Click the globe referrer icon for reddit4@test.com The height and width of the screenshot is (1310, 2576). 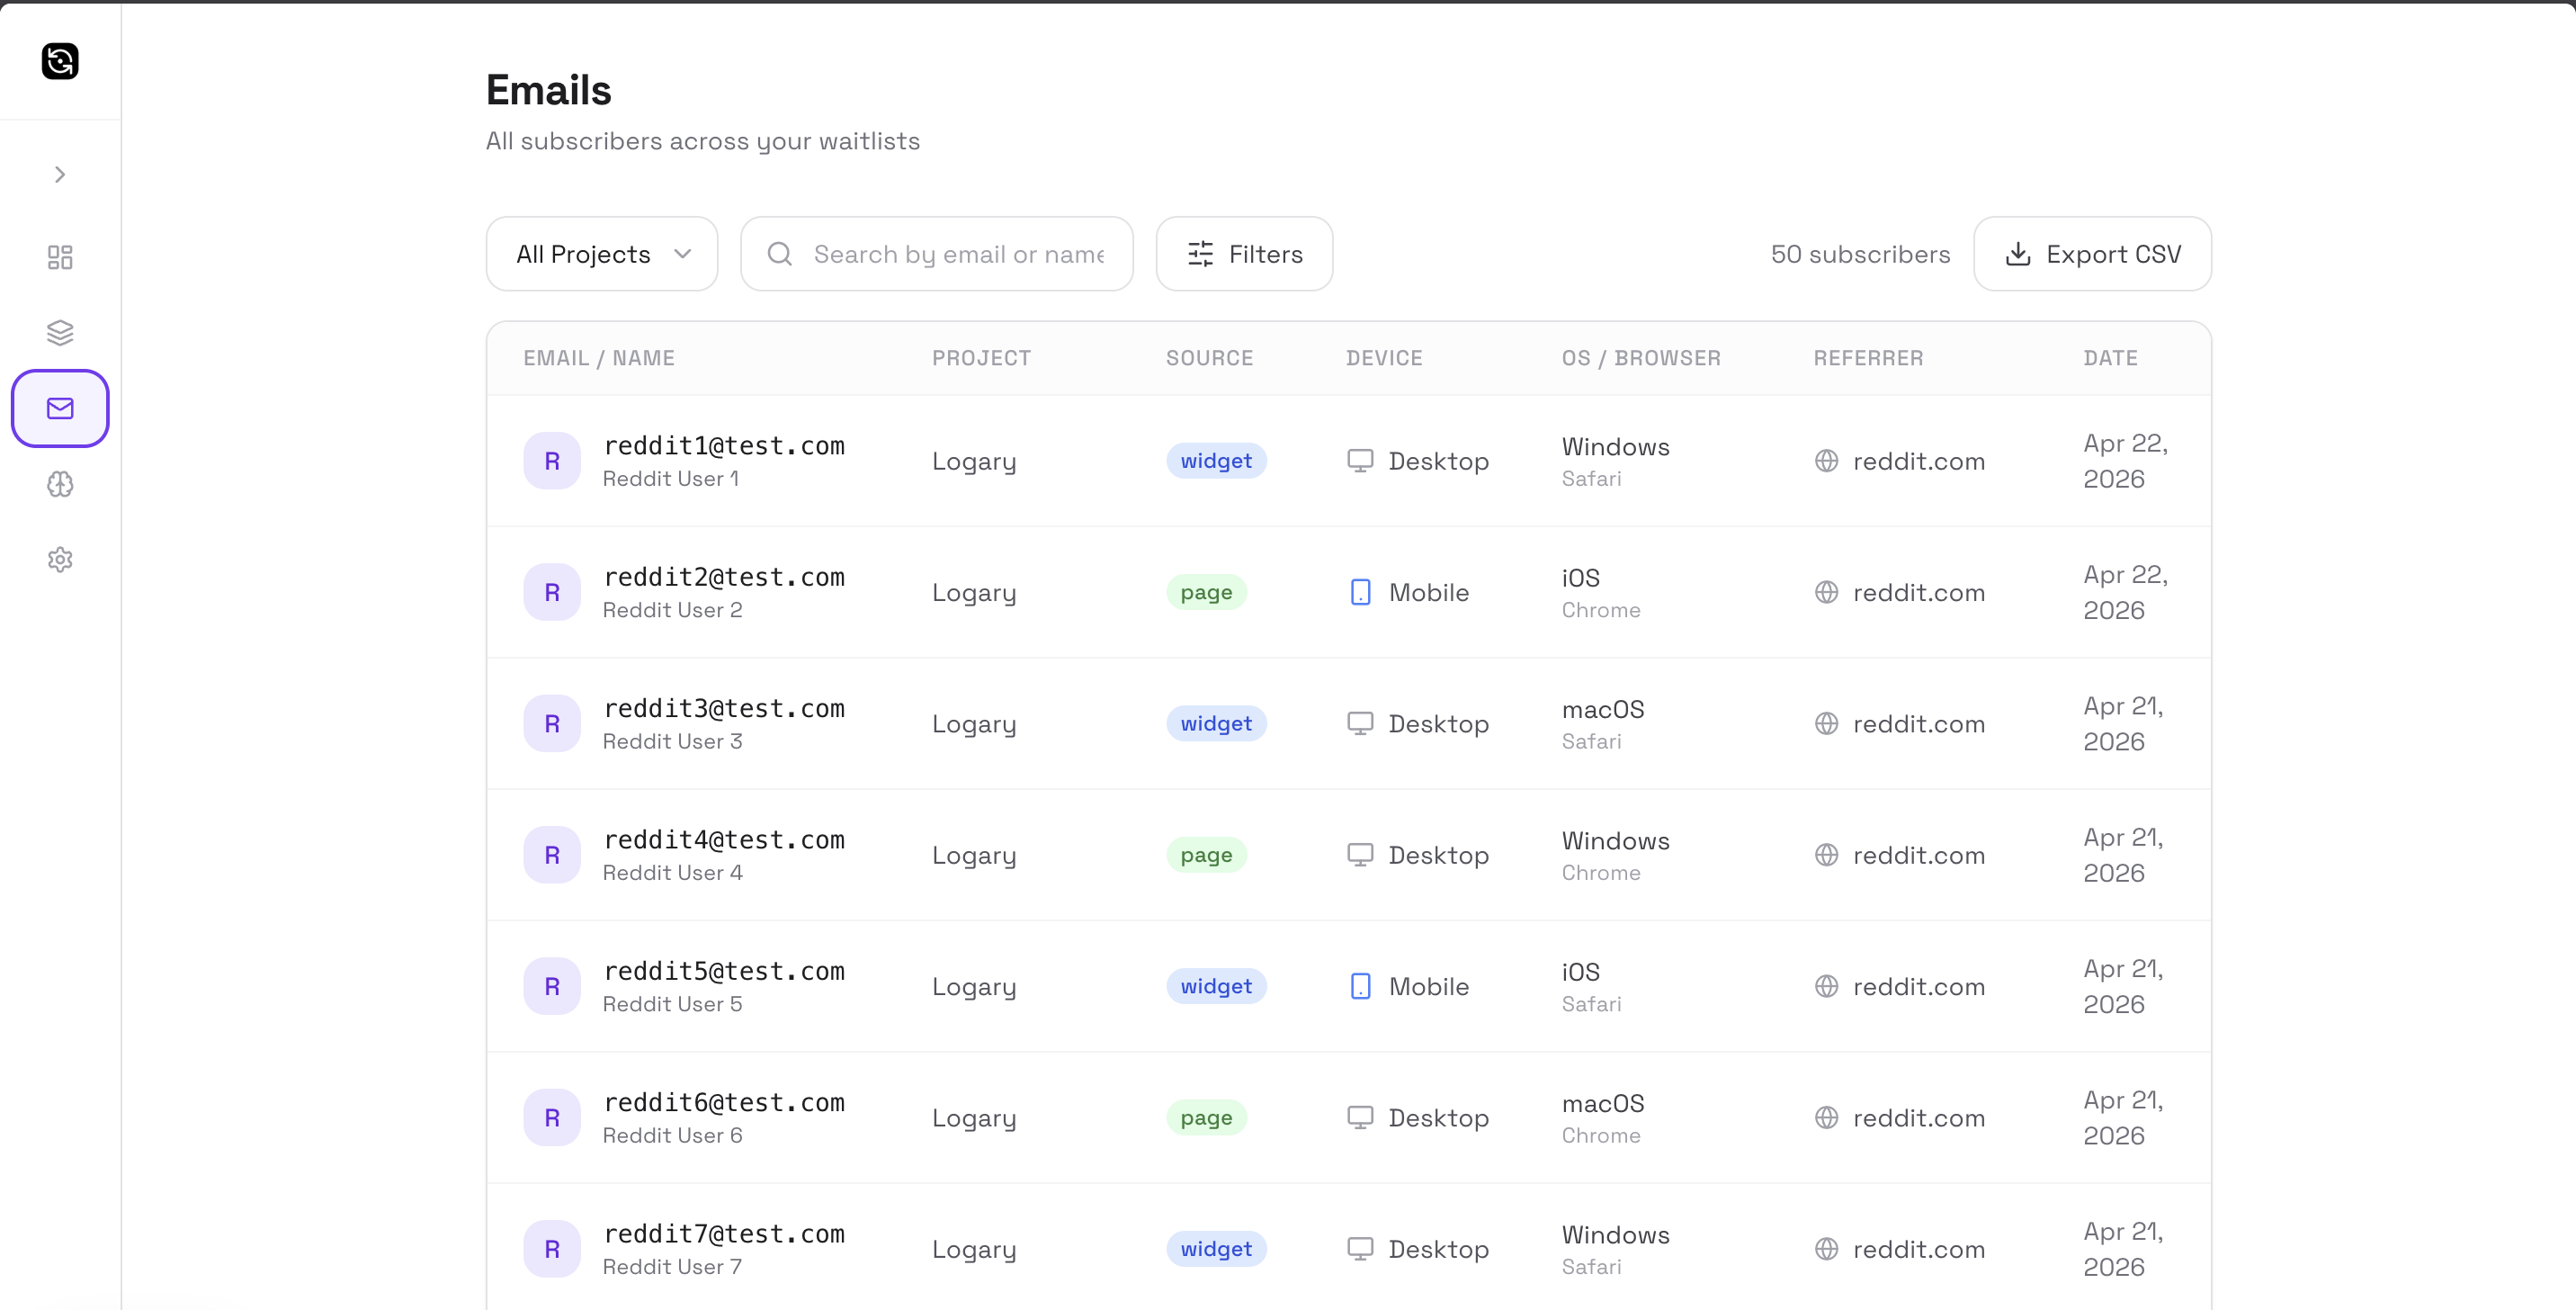1826,855
